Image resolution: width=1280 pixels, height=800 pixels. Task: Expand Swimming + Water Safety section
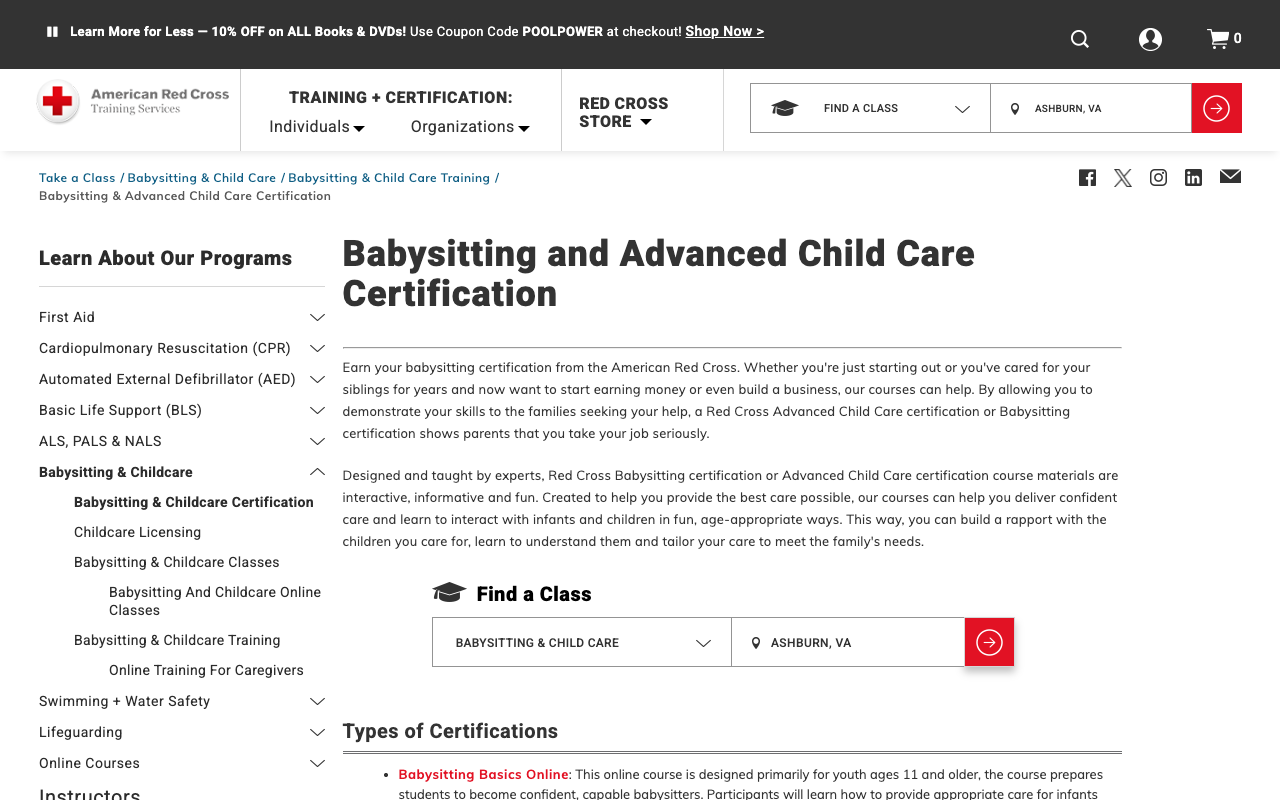(317, 701)
